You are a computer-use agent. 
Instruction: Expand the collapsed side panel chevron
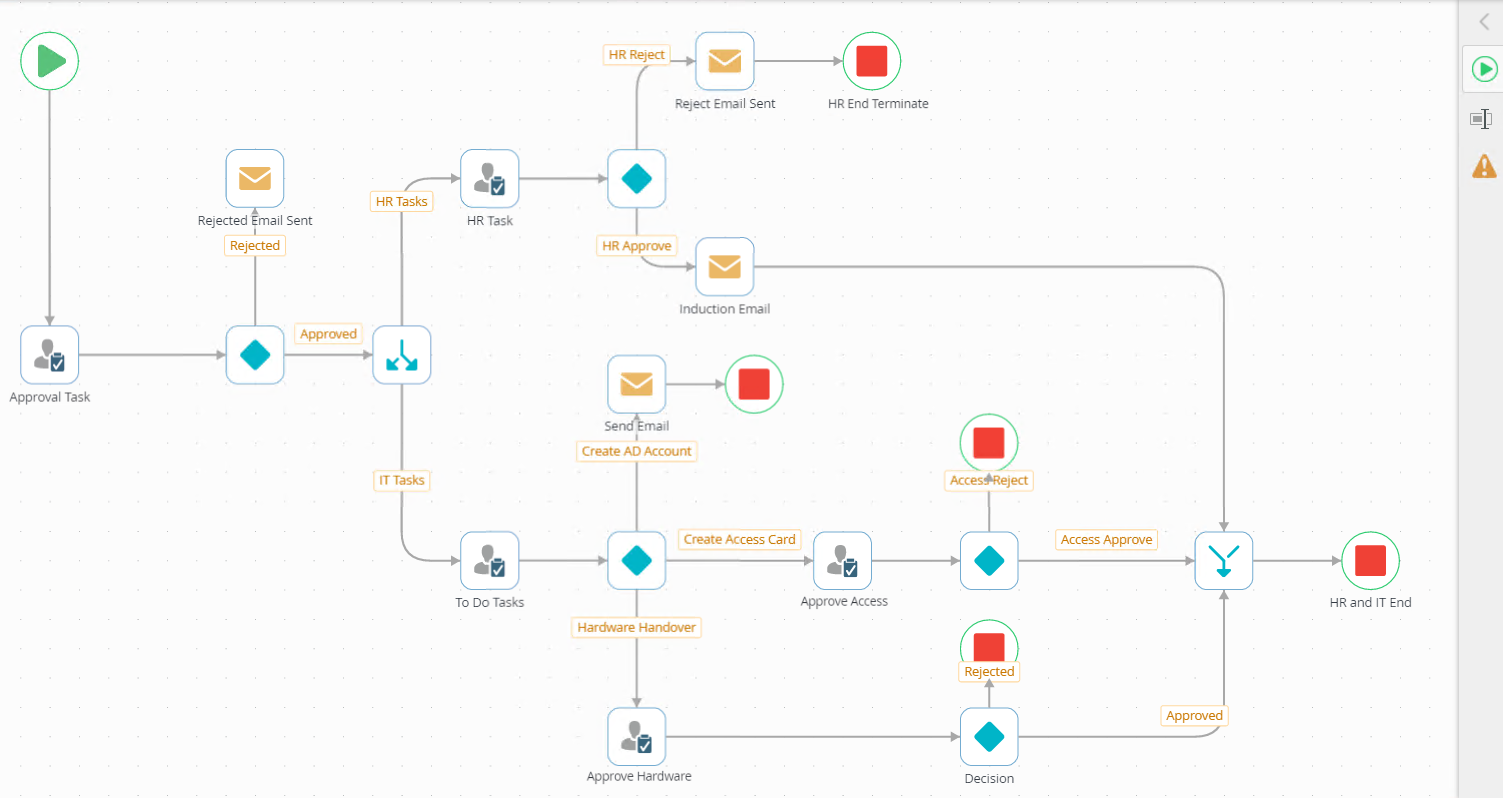pyautogui.click(x=1484, y=22)
